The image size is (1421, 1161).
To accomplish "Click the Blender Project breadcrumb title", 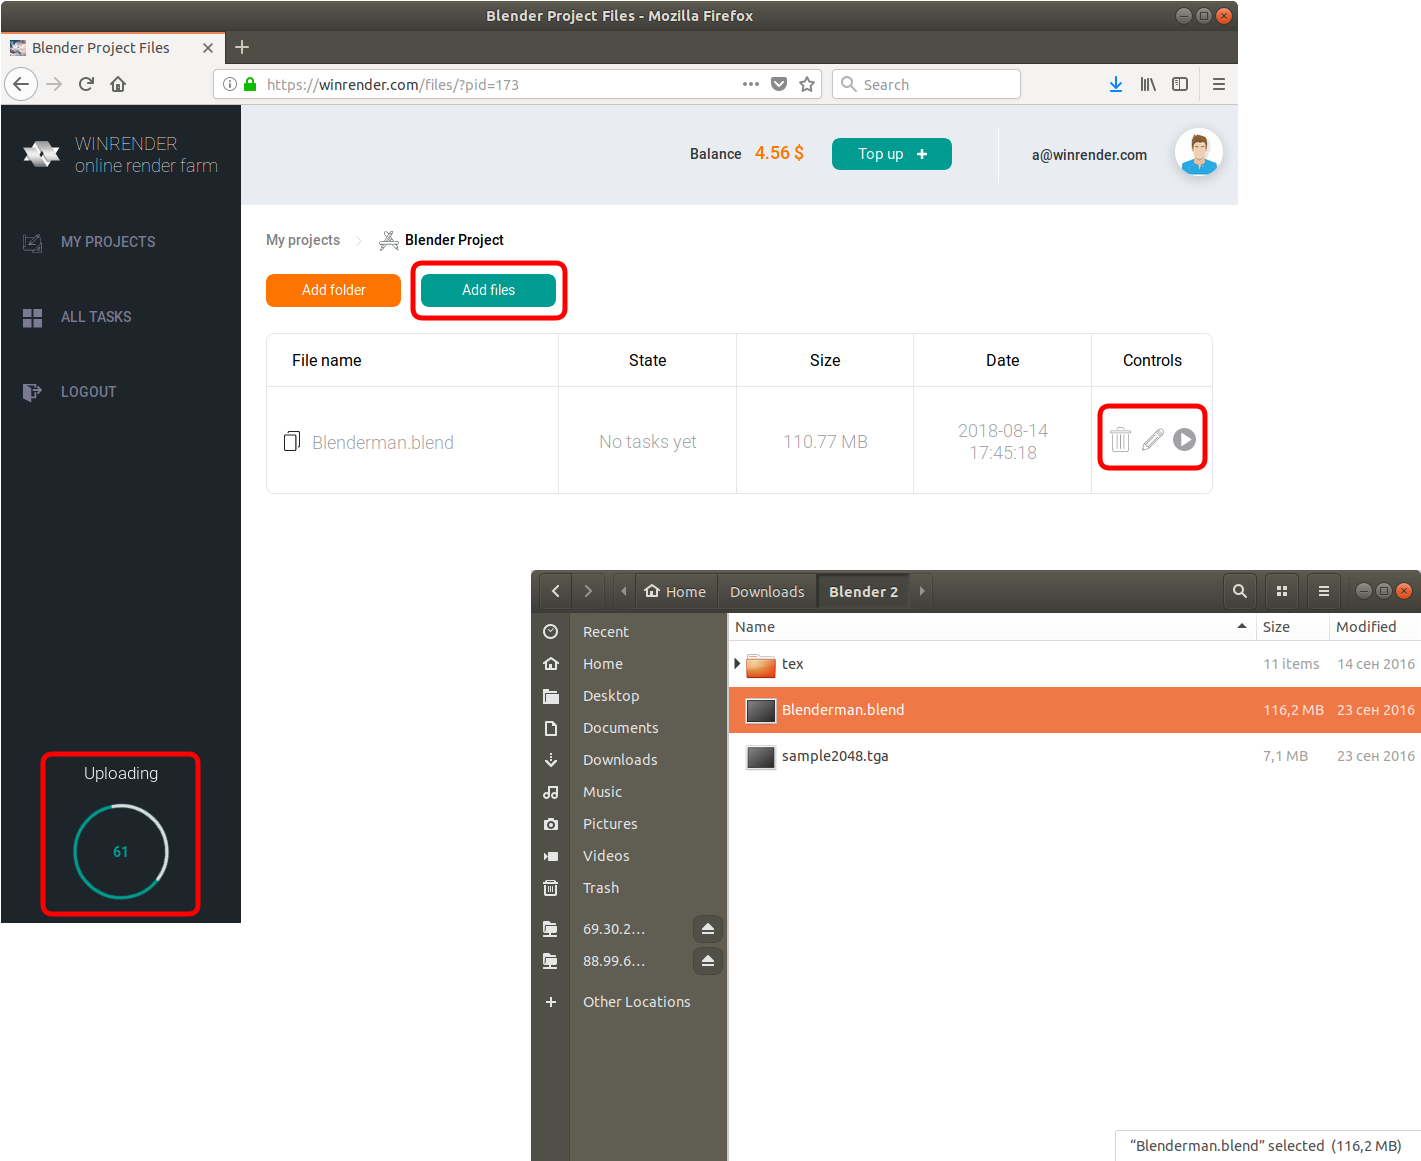I will [x=454, y=240].
